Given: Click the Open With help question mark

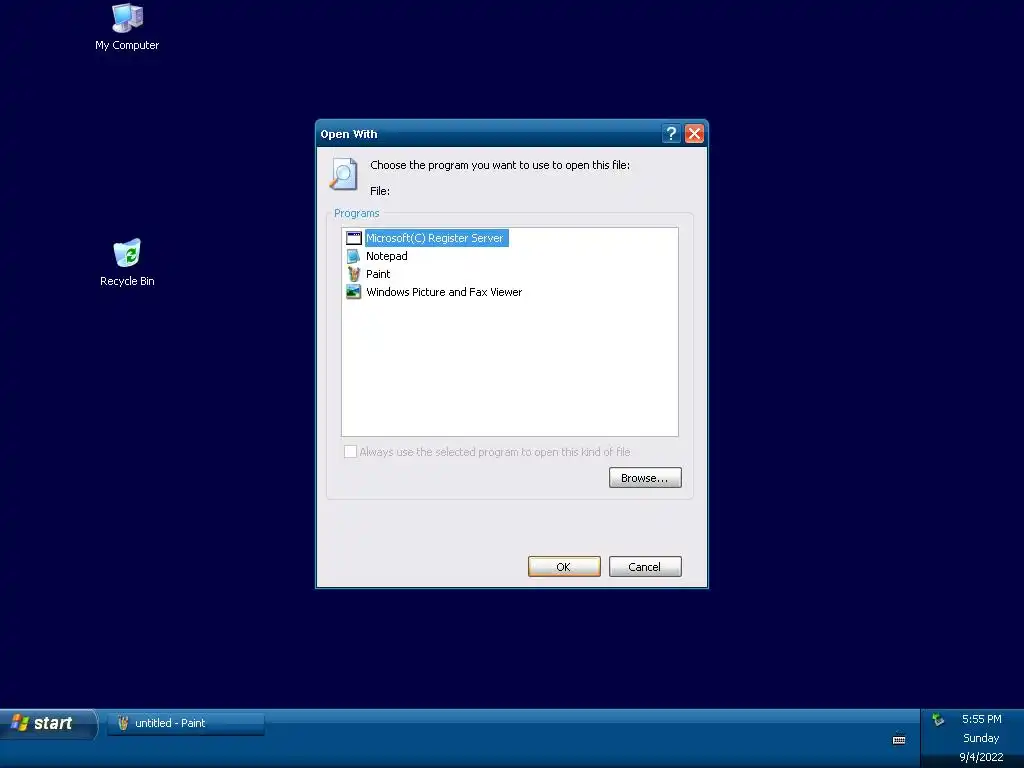Looking at the screenshot, I should click(x=671, y=134).
